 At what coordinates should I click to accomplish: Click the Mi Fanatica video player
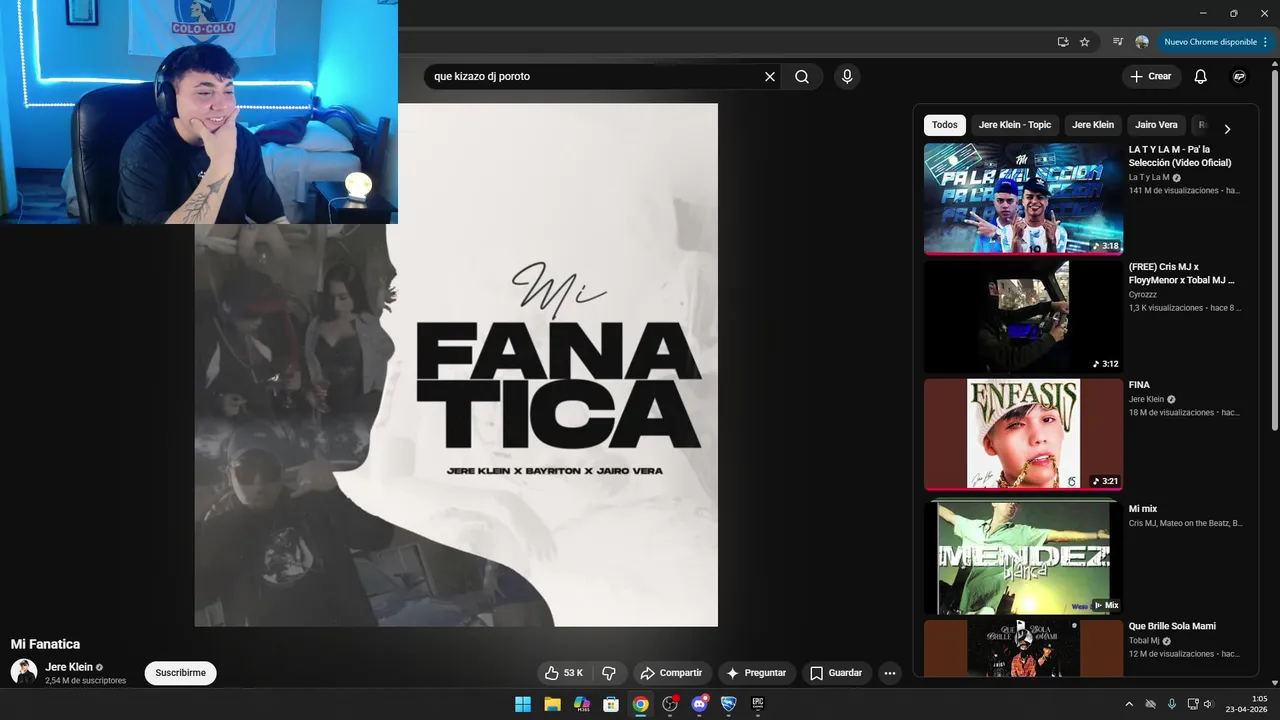(x=456, y=365)
